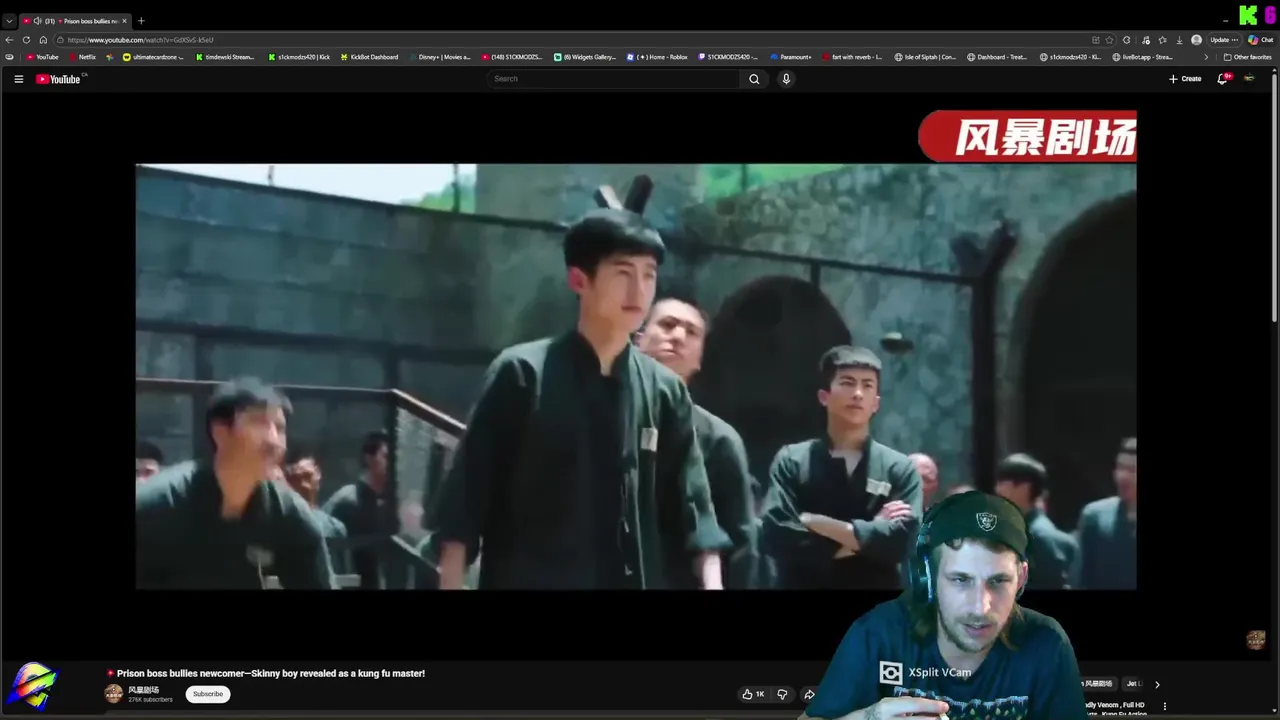Open the KickBot Dashboard bookmark
Screen dimensions: 1280x720
[x=369, y=57]
